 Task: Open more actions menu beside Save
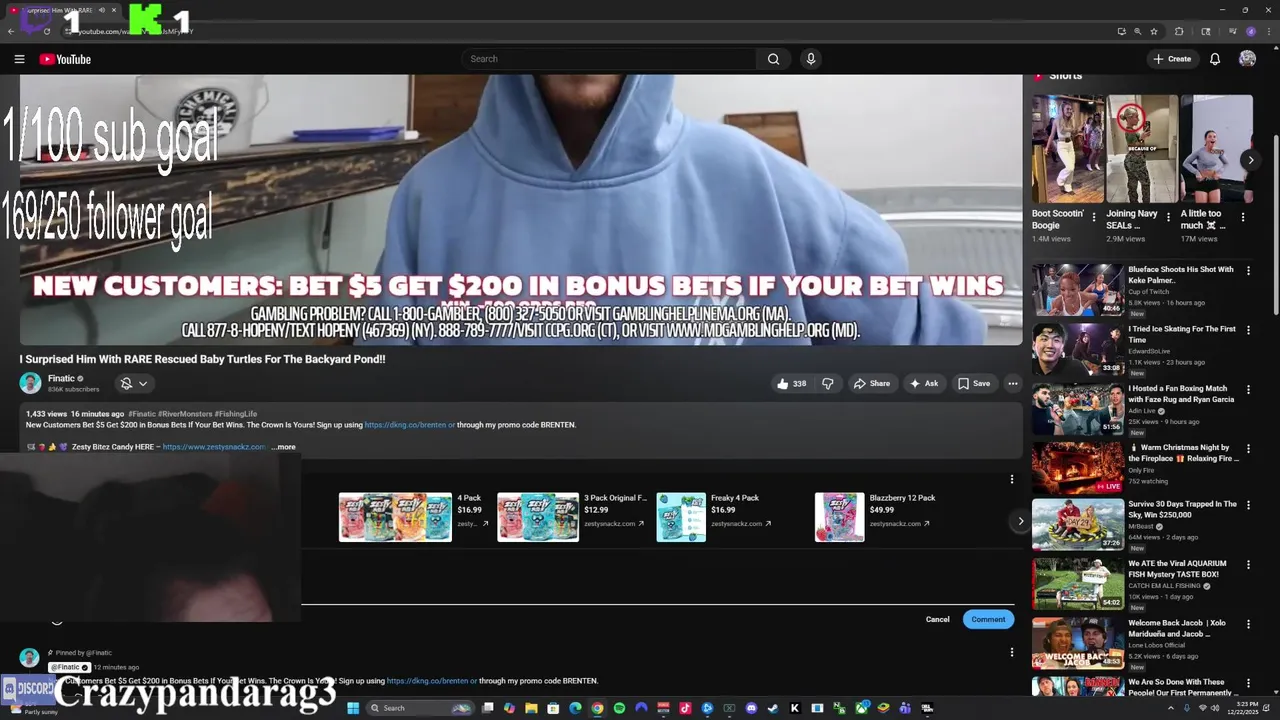tap(1012, 383)
